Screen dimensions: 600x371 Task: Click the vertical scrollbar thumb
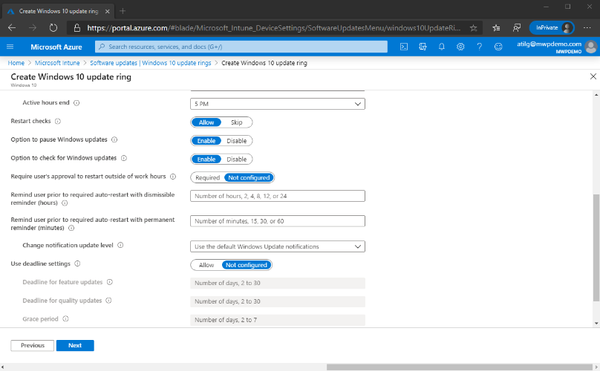[x=596, y=247]
